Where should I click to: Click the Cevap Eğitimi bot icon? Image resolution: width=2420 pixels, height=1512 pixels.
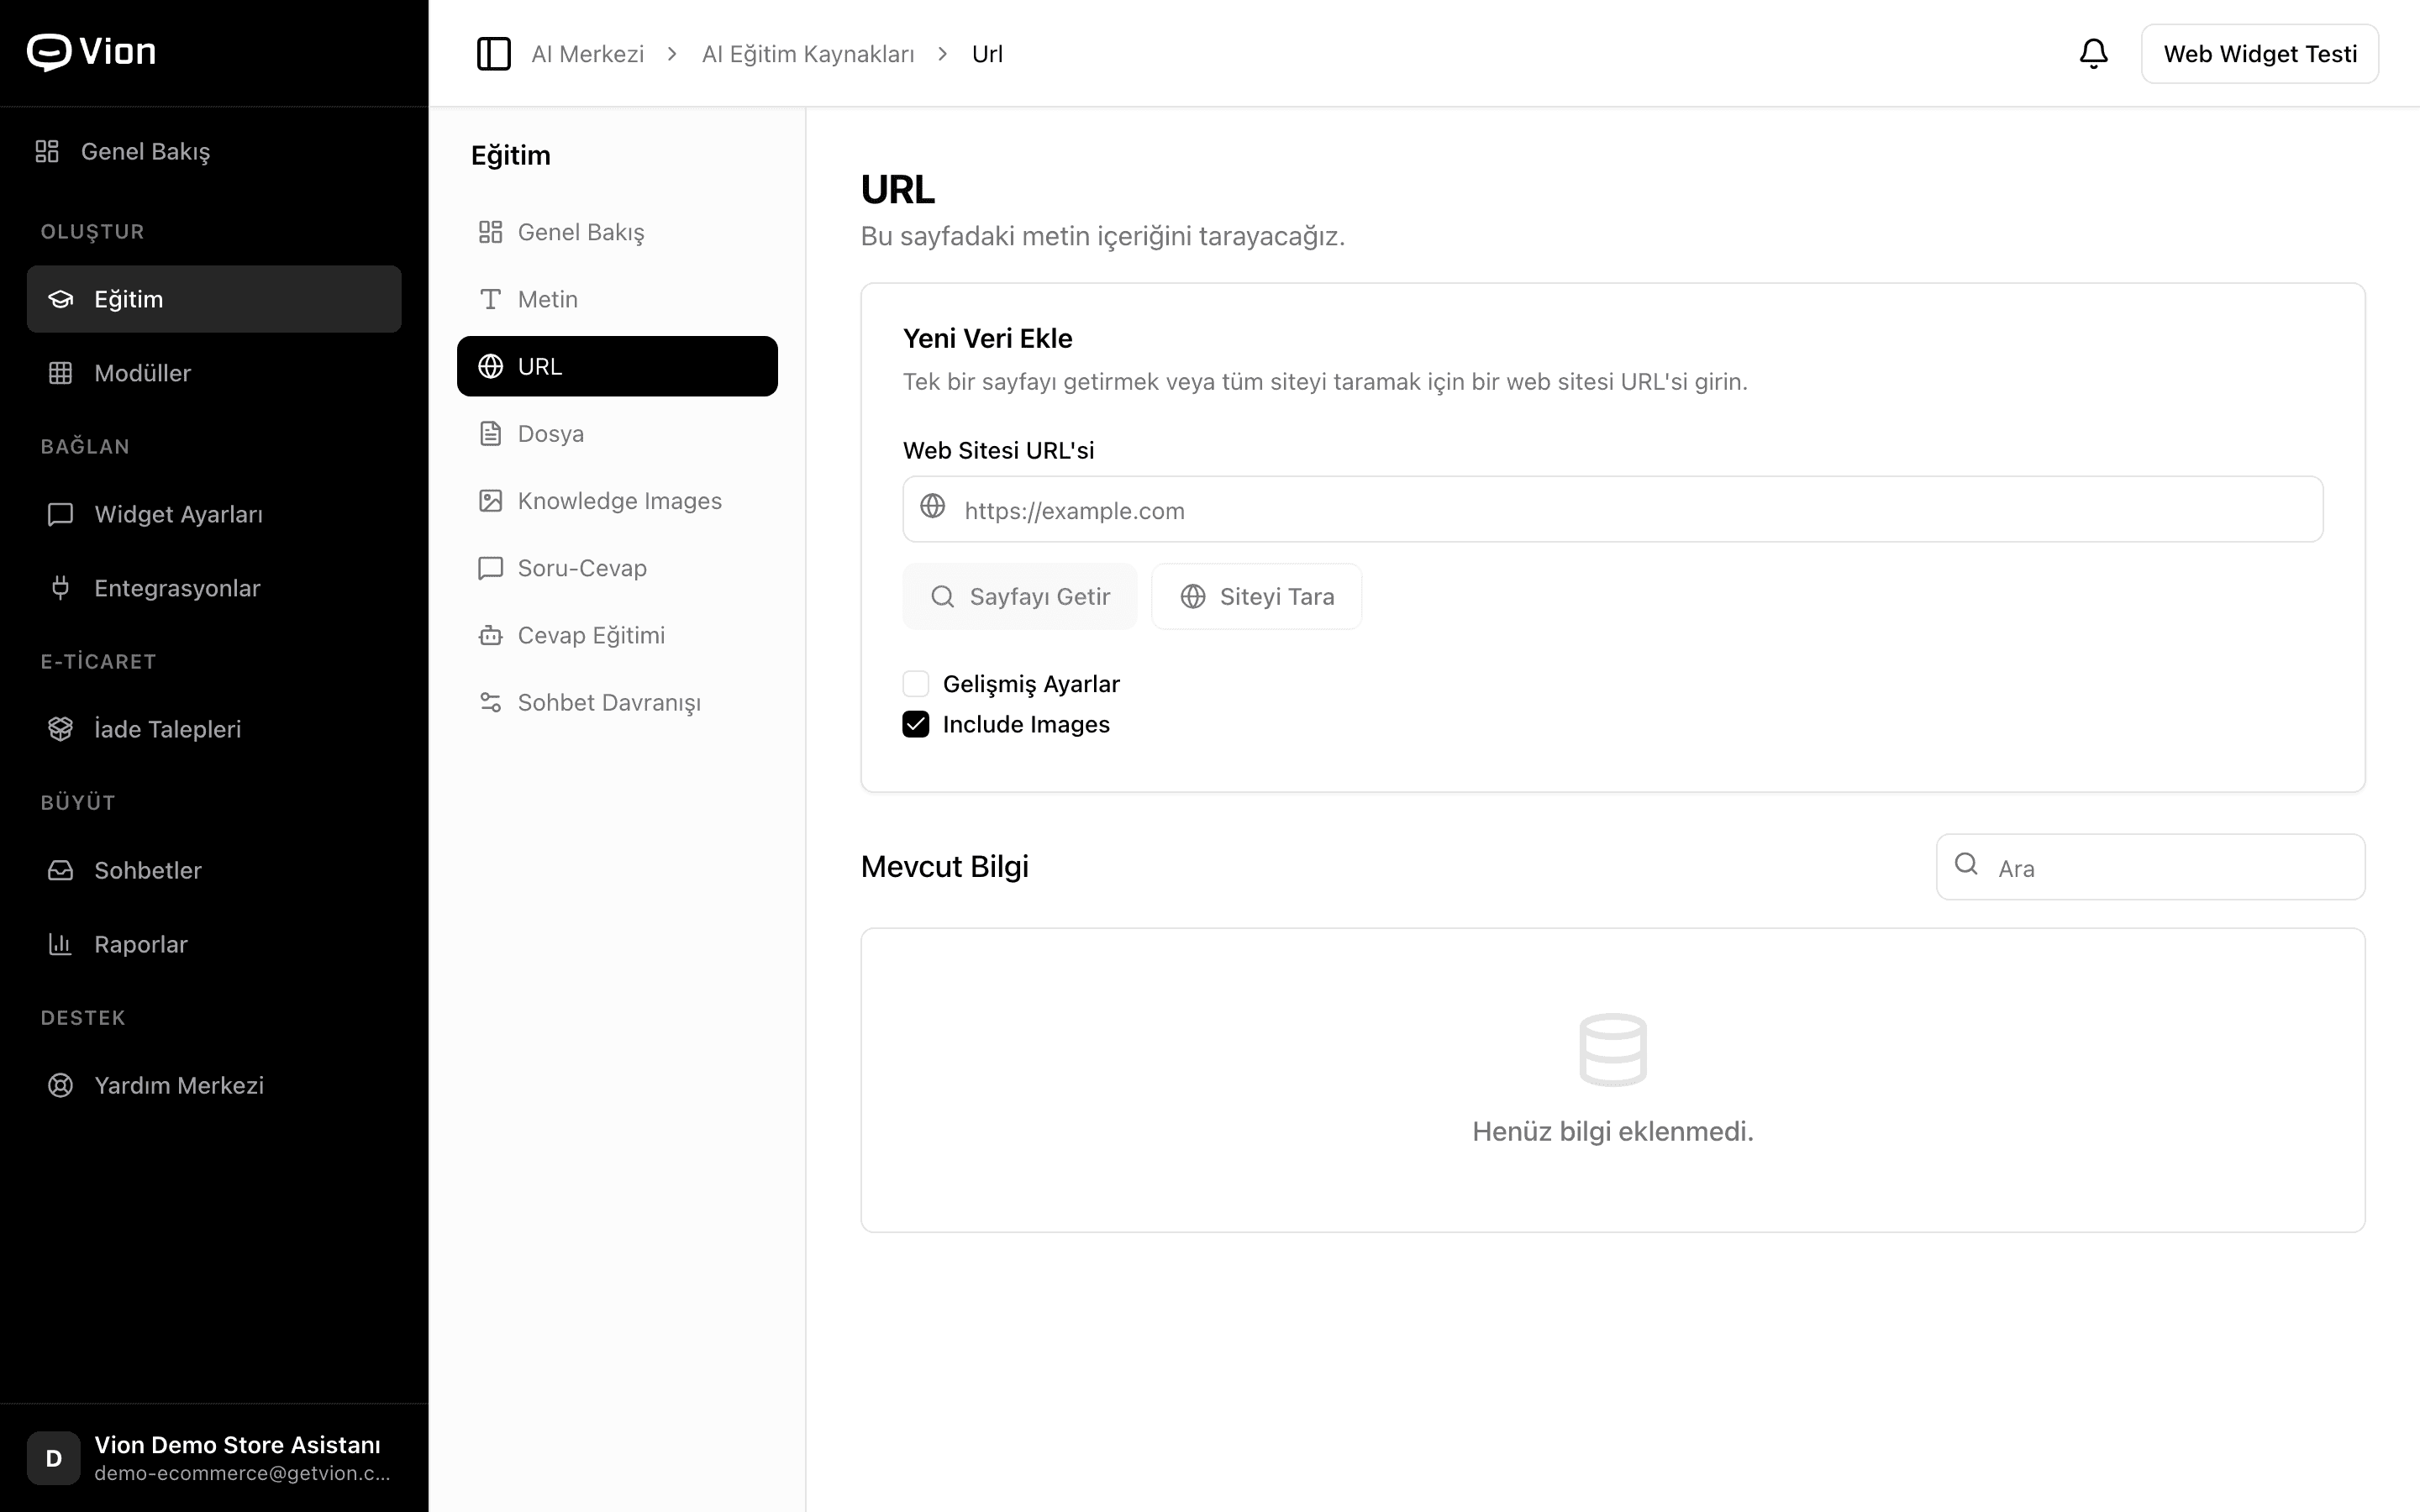tap(490, 635)
